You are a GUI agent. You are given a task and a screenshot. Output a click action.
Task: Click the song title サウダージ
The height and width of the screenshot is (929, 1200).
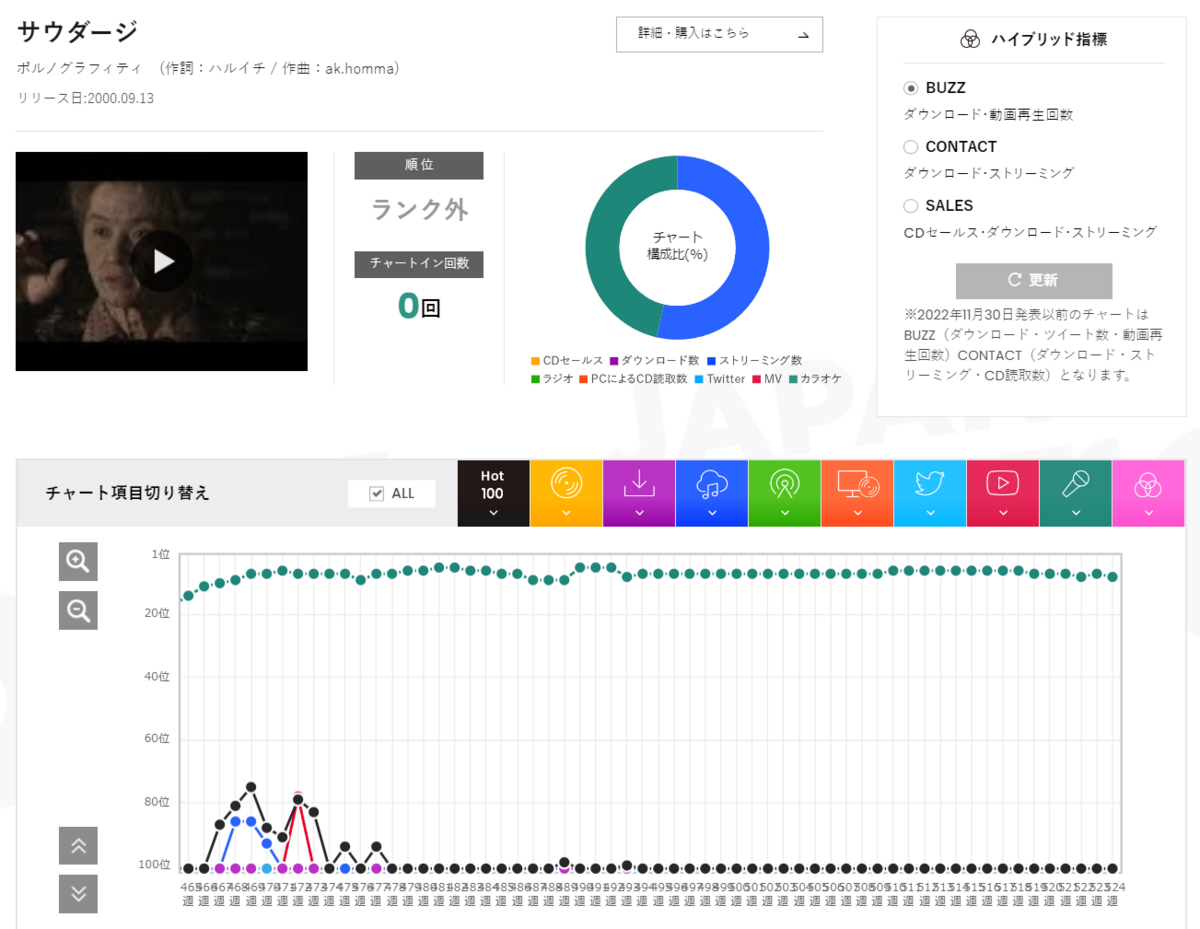coord(77,31)
